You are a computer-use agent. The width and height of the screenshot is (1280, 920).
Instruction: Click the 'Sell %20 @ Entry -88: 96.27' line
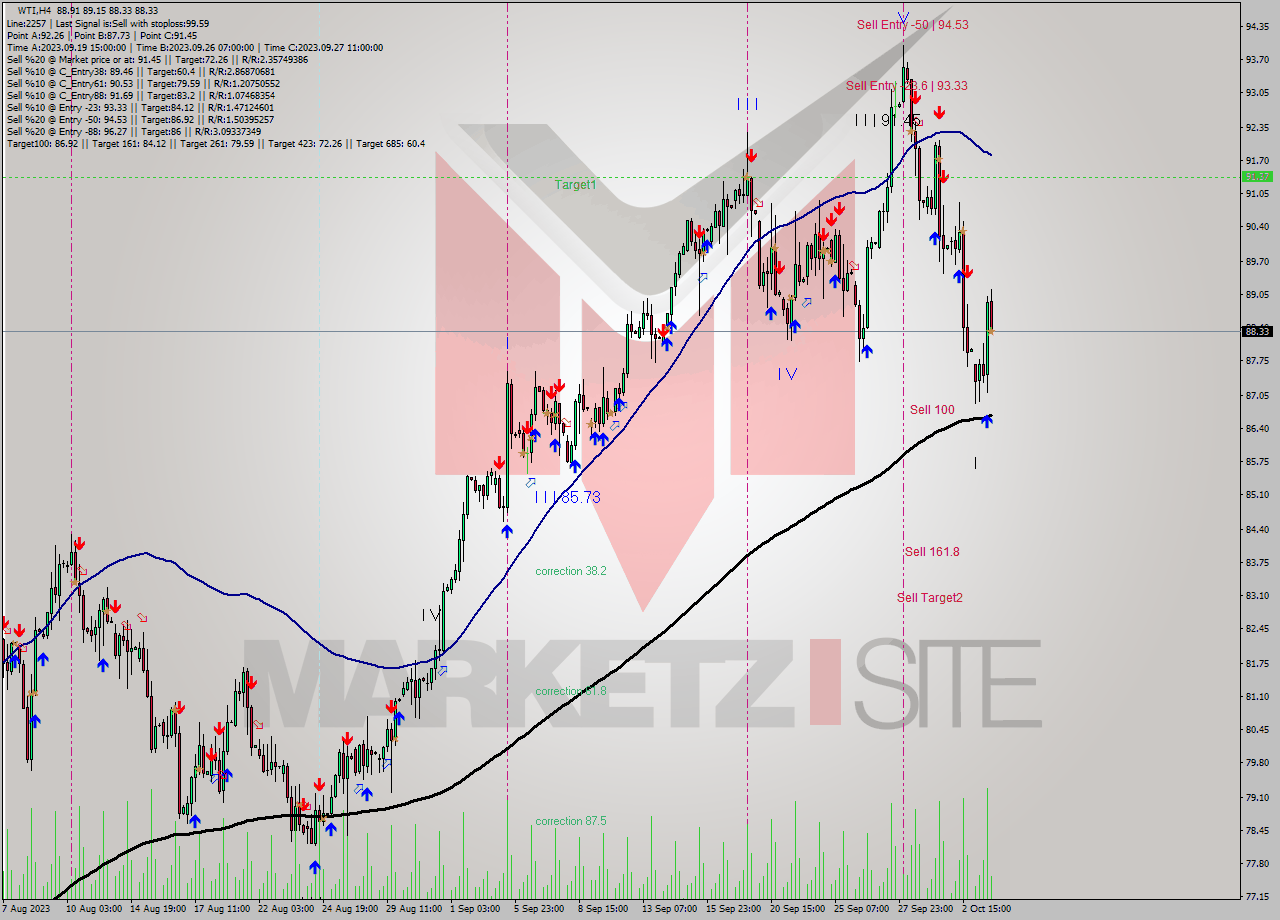pos(134,131)
